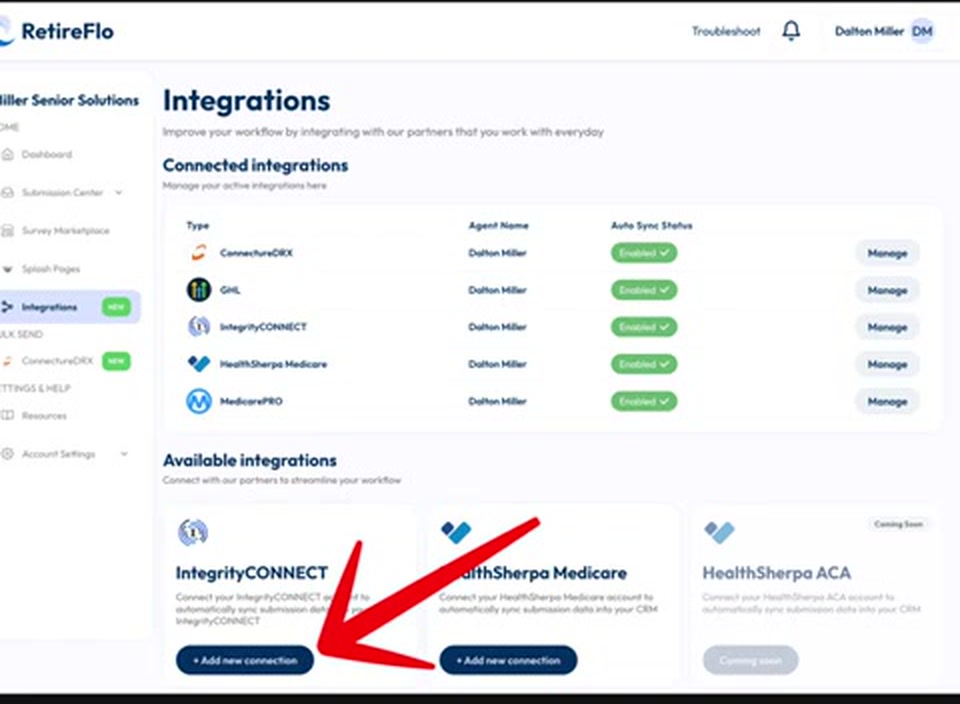Click the Resources book icon

click(7, 416)
